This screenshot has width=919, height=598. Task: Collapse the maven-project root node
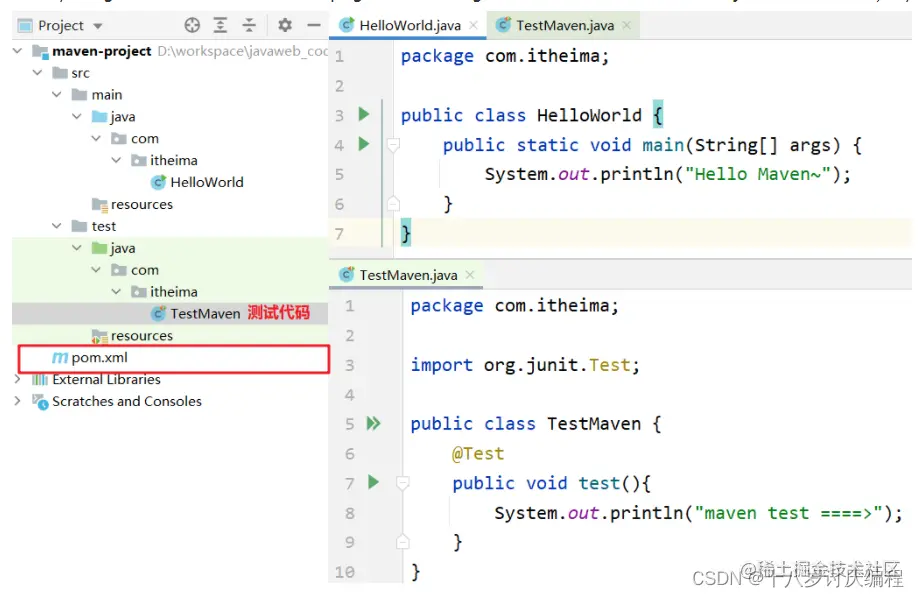(x=18, y=51)
